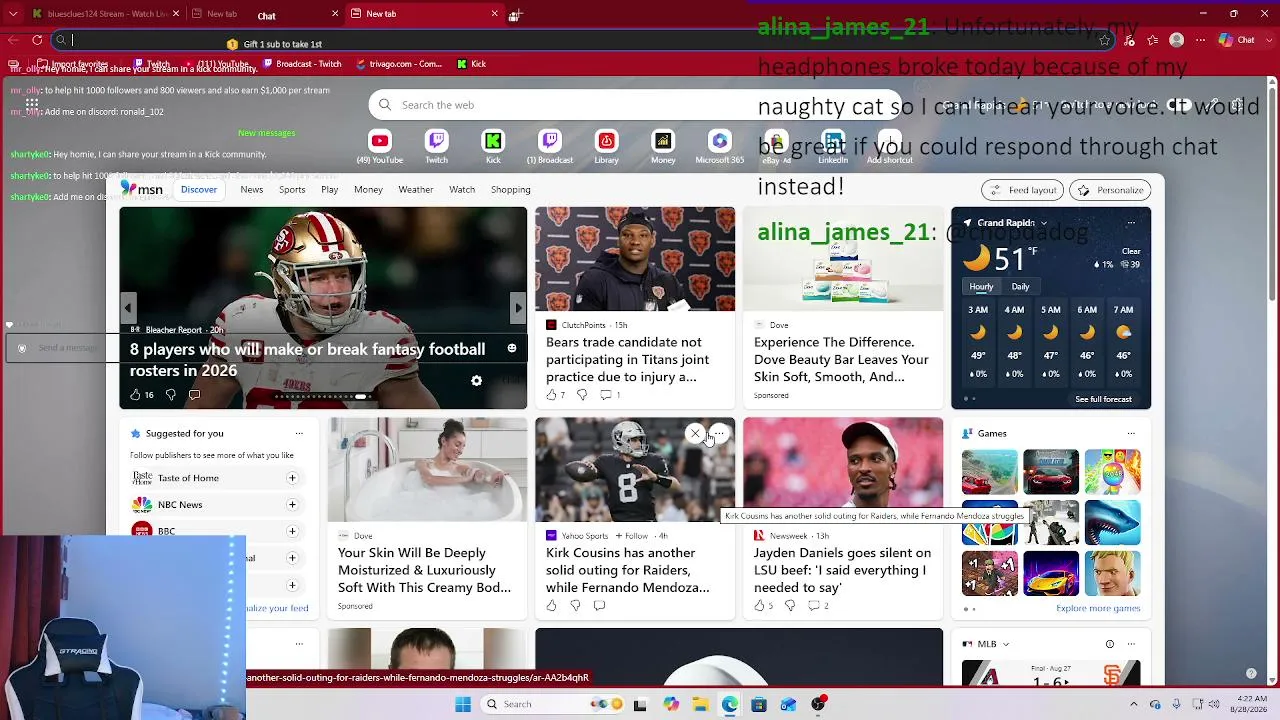Screen dimensions: 1280x720
Task: Go to the previous story in the carousel
Action: click(x=128, y=308)
